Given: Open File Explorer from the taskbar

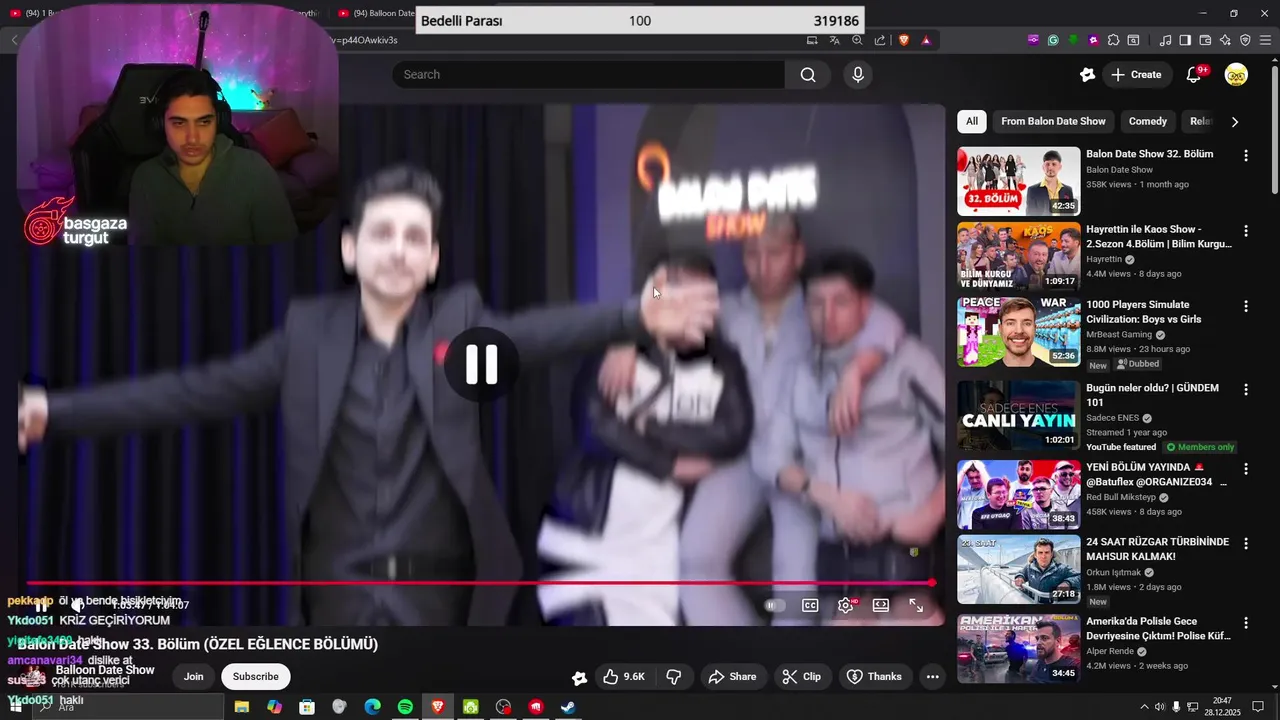Looking at the screenshot, I should (242, 707).
